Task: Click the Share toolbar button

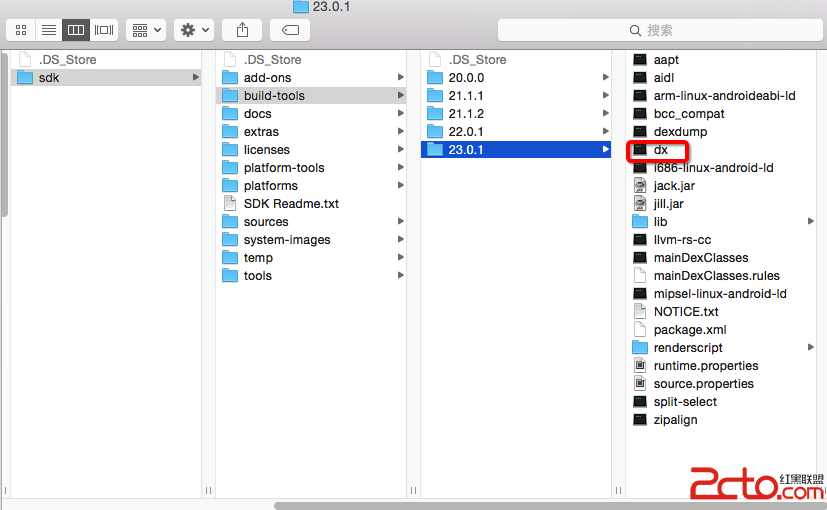Action: [242, 30]
